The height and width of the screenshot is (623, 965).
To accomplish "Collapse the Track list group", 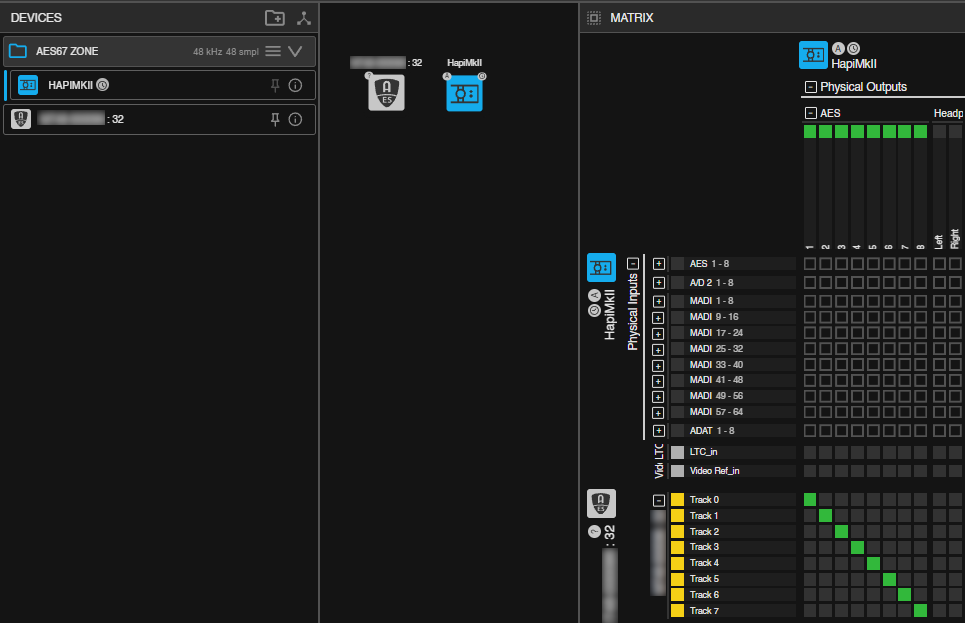I will pos(659,500).
